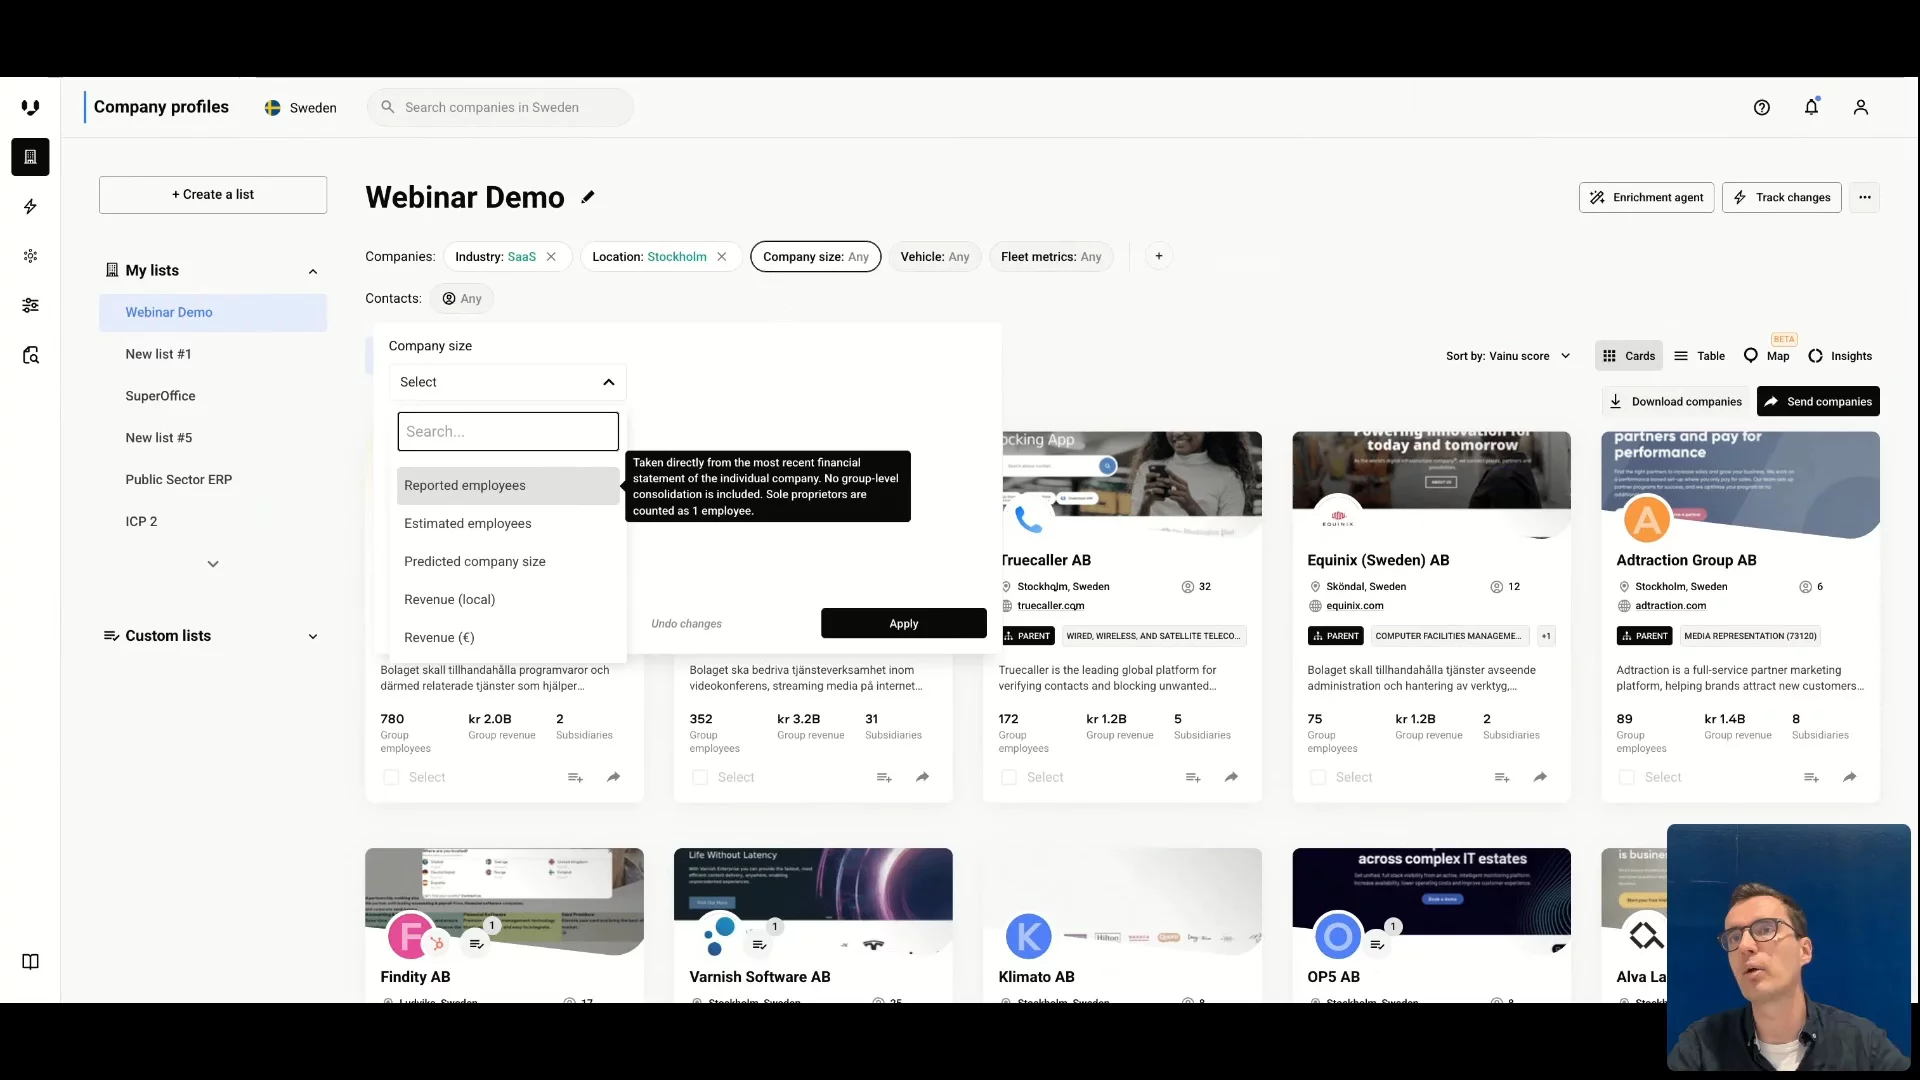Click the Varnish Software AB list badge
Screen dimensions: 1920x1080
(x=759, y=944)
